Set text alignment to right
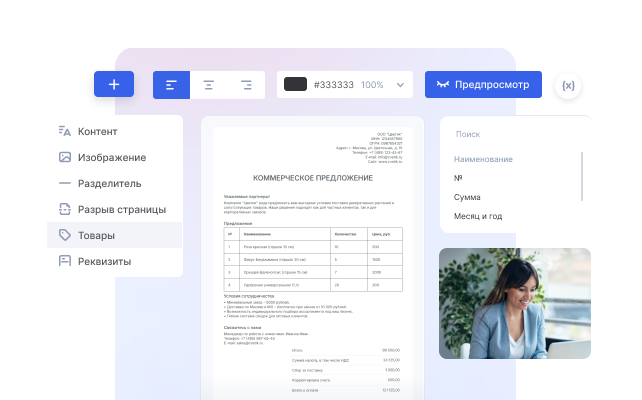642x400 pixels. pos(246,85)
